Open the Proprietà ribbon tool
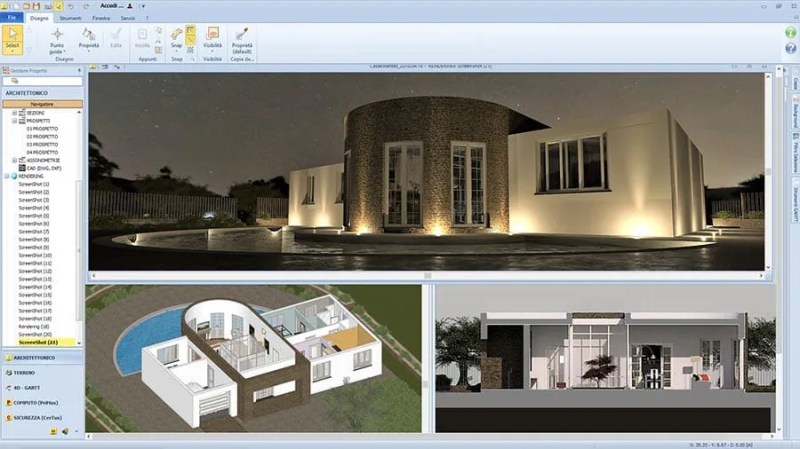Viewport: 800px width, 449px height. point(88,40)
